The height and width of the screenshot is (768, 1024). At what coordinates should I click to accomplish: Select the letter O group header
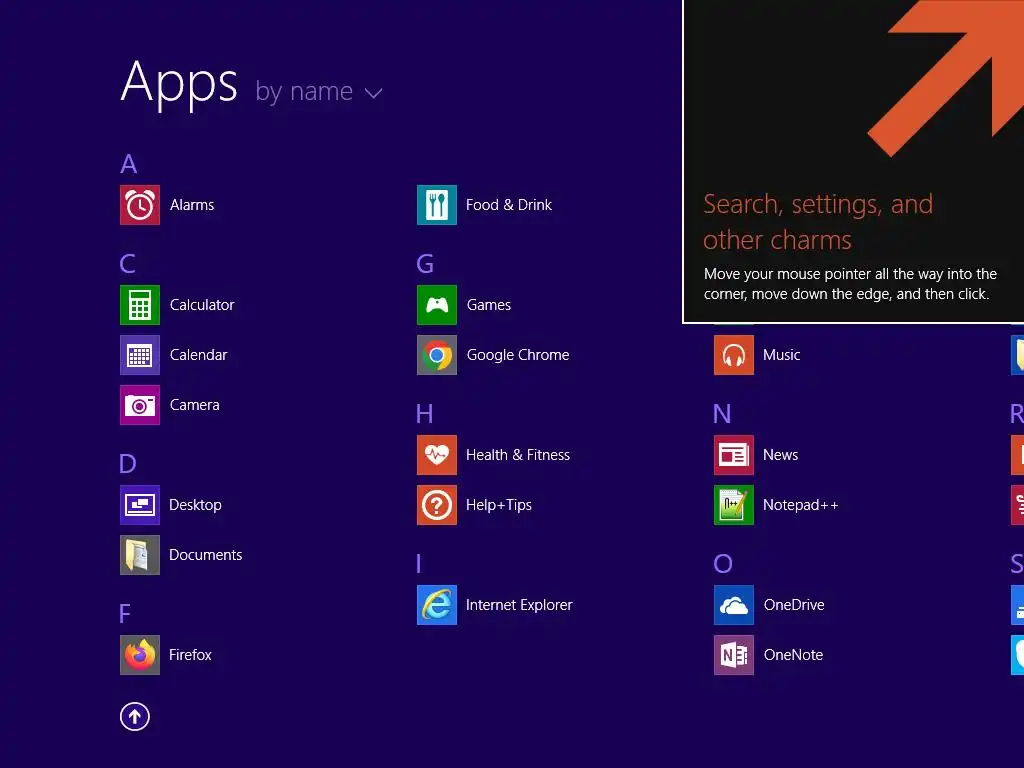tap(723, 564)
